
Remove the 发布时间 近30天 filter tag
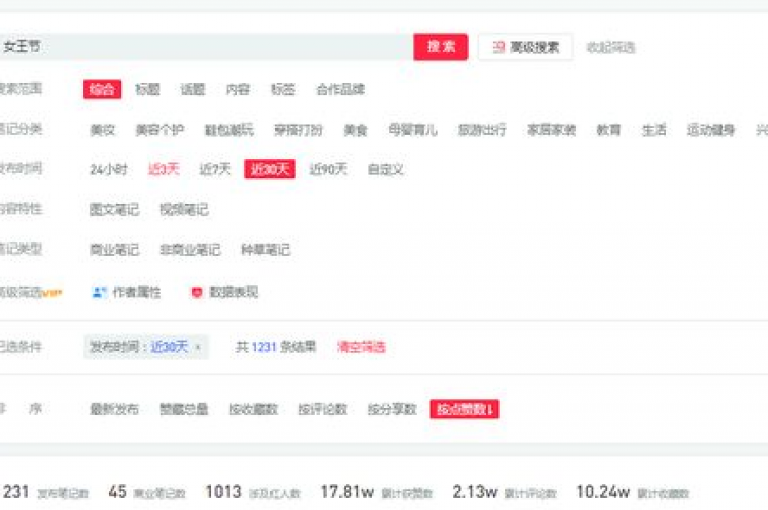(198, 347)
